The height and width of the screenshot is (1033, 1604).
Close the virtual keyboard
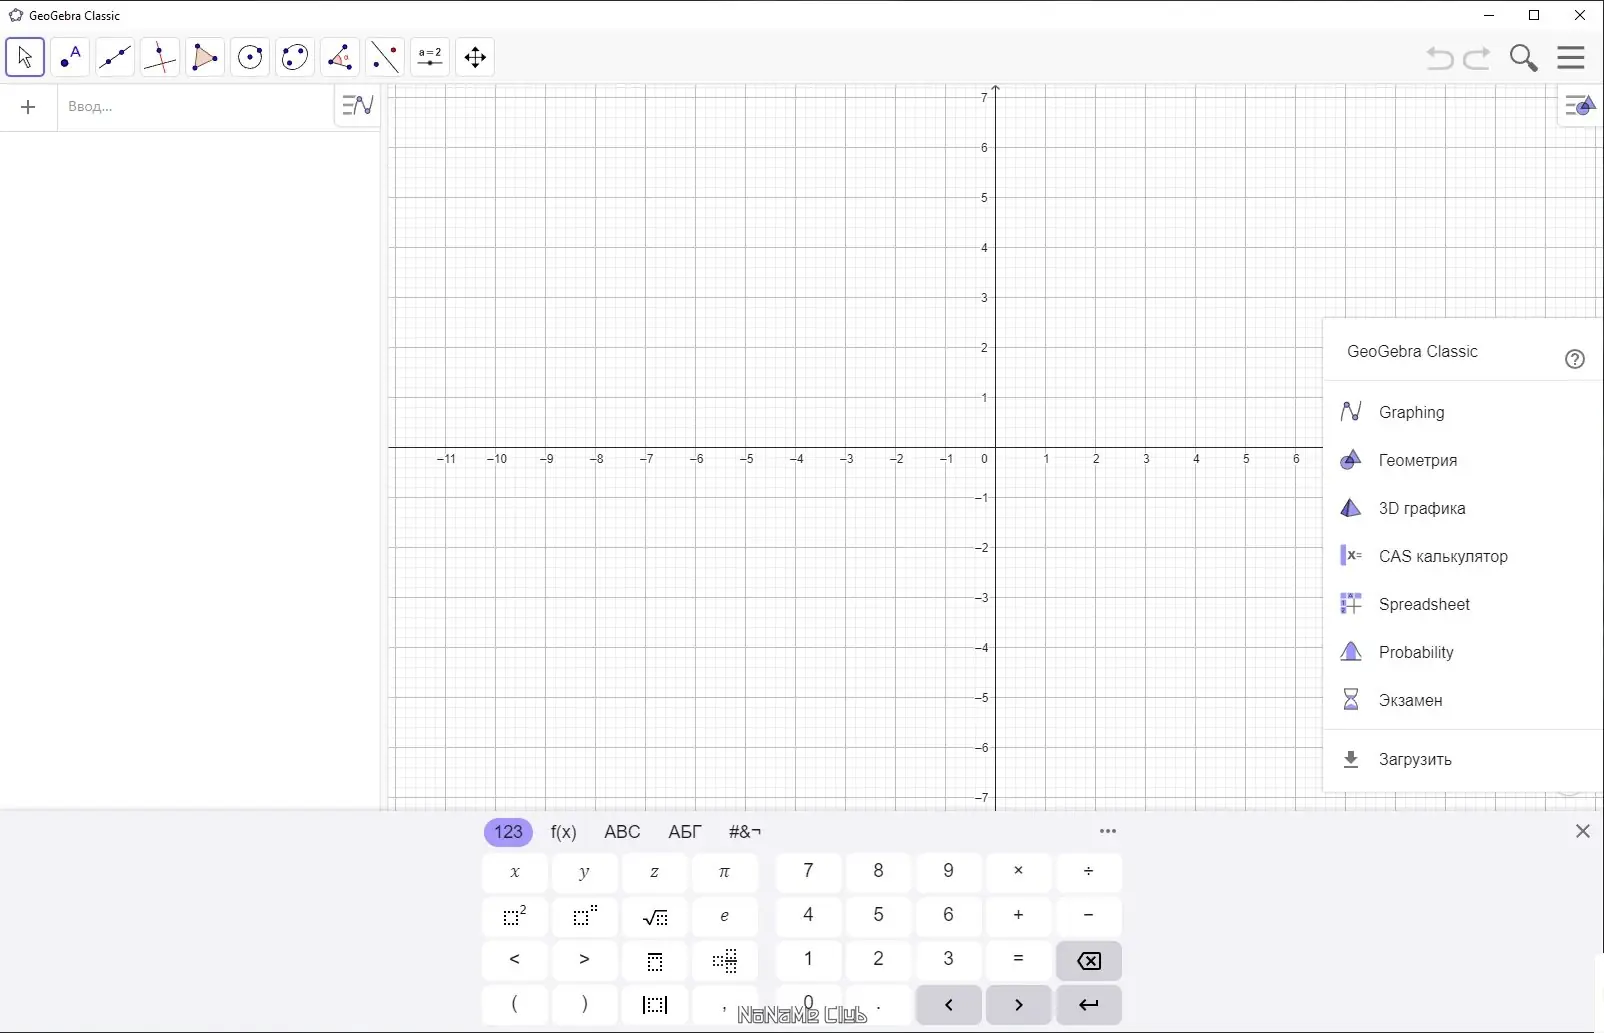point(1582,831)
